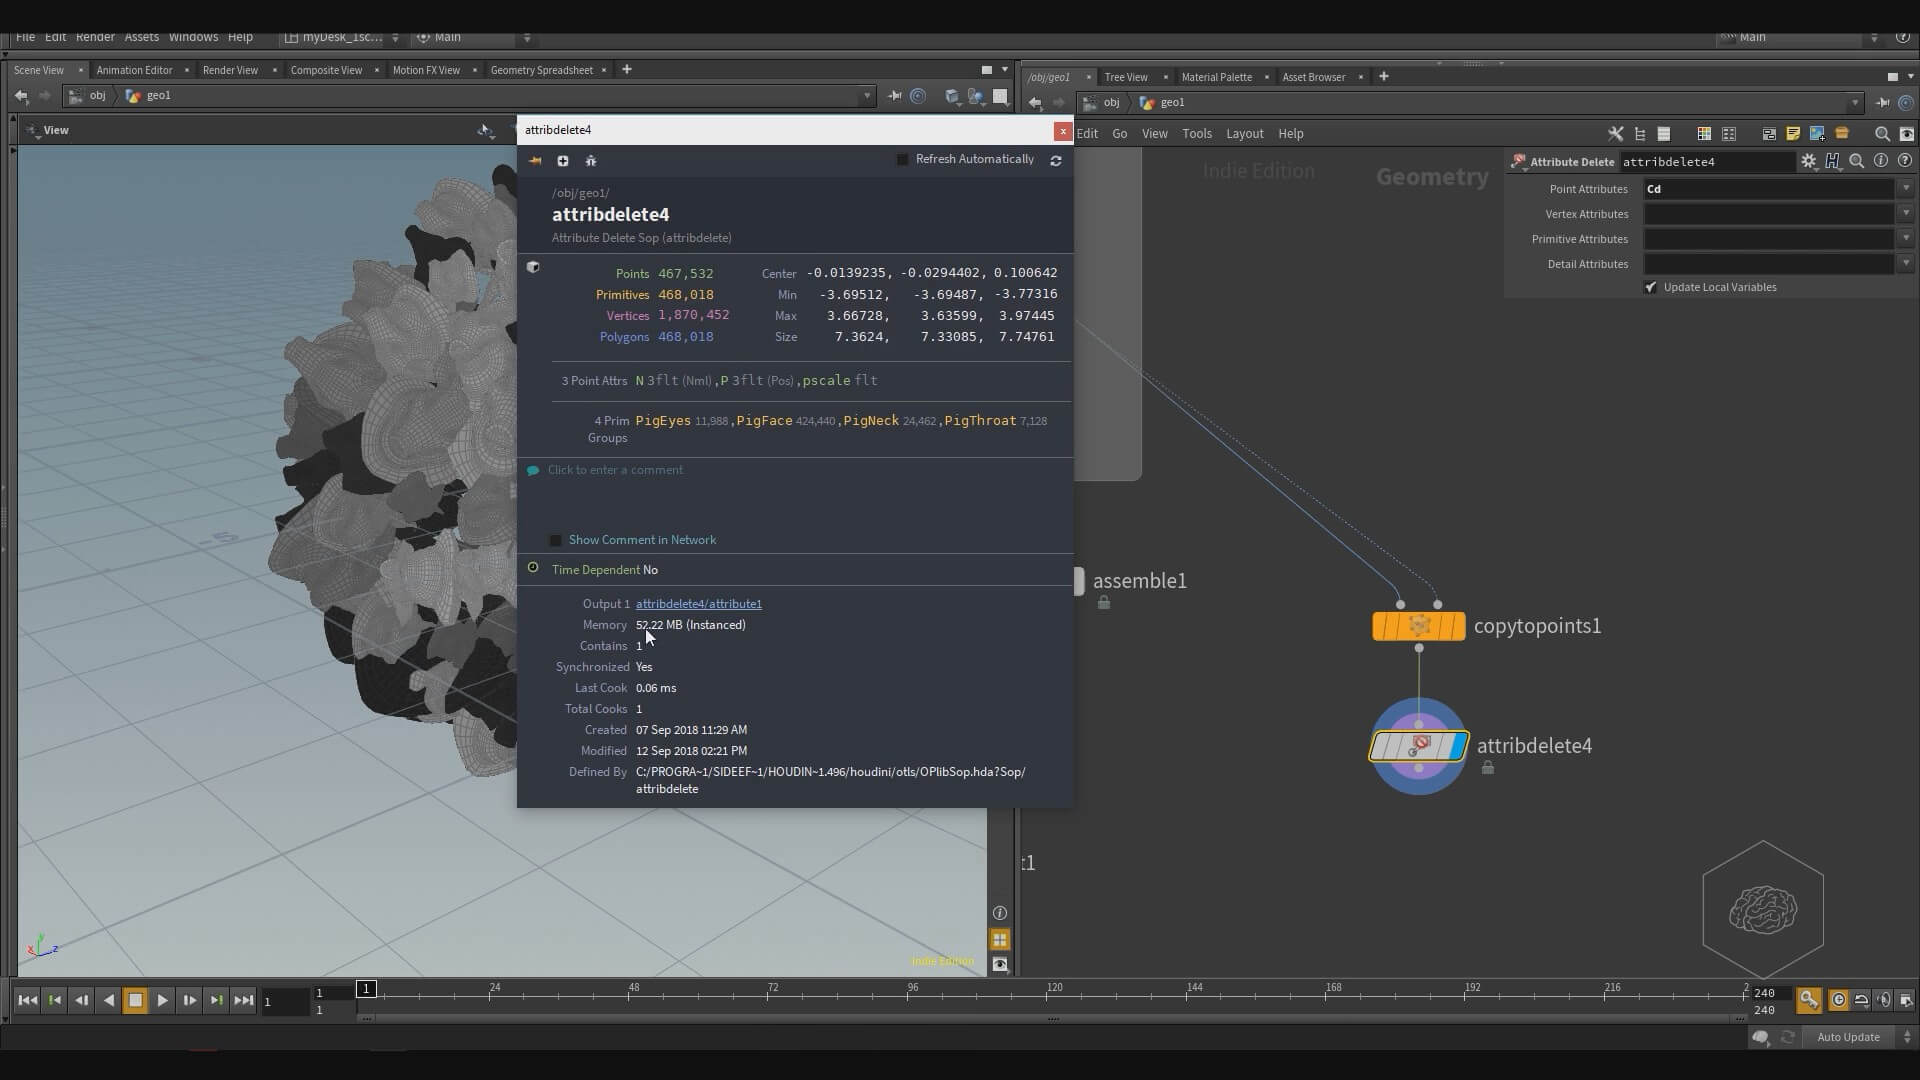This screenshot has width=1920, height=1080.
Task: Open the Vertex Attributes dropdown arrow
Action: pos(1906,214)
